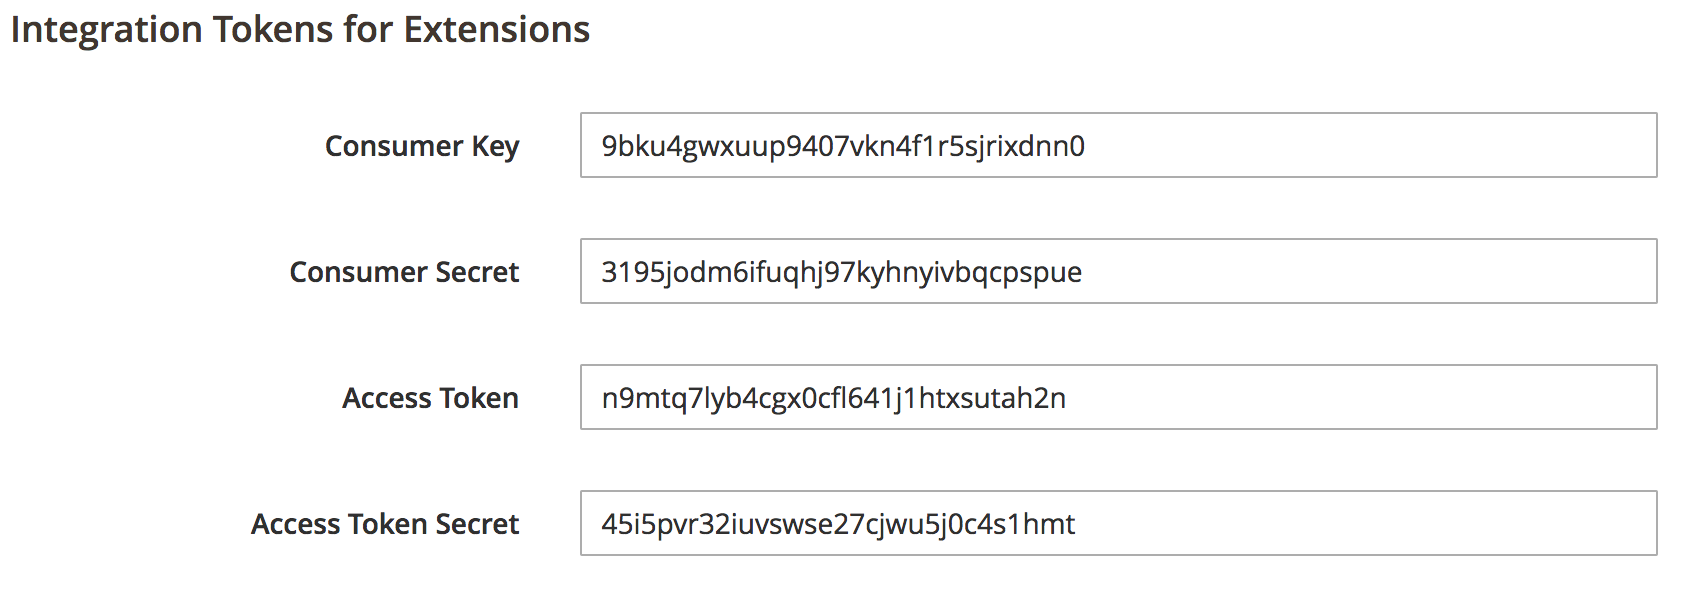Click the word "Key" in Consumer Key label
Screen dimensions: 1690x604
pos(495,146)
